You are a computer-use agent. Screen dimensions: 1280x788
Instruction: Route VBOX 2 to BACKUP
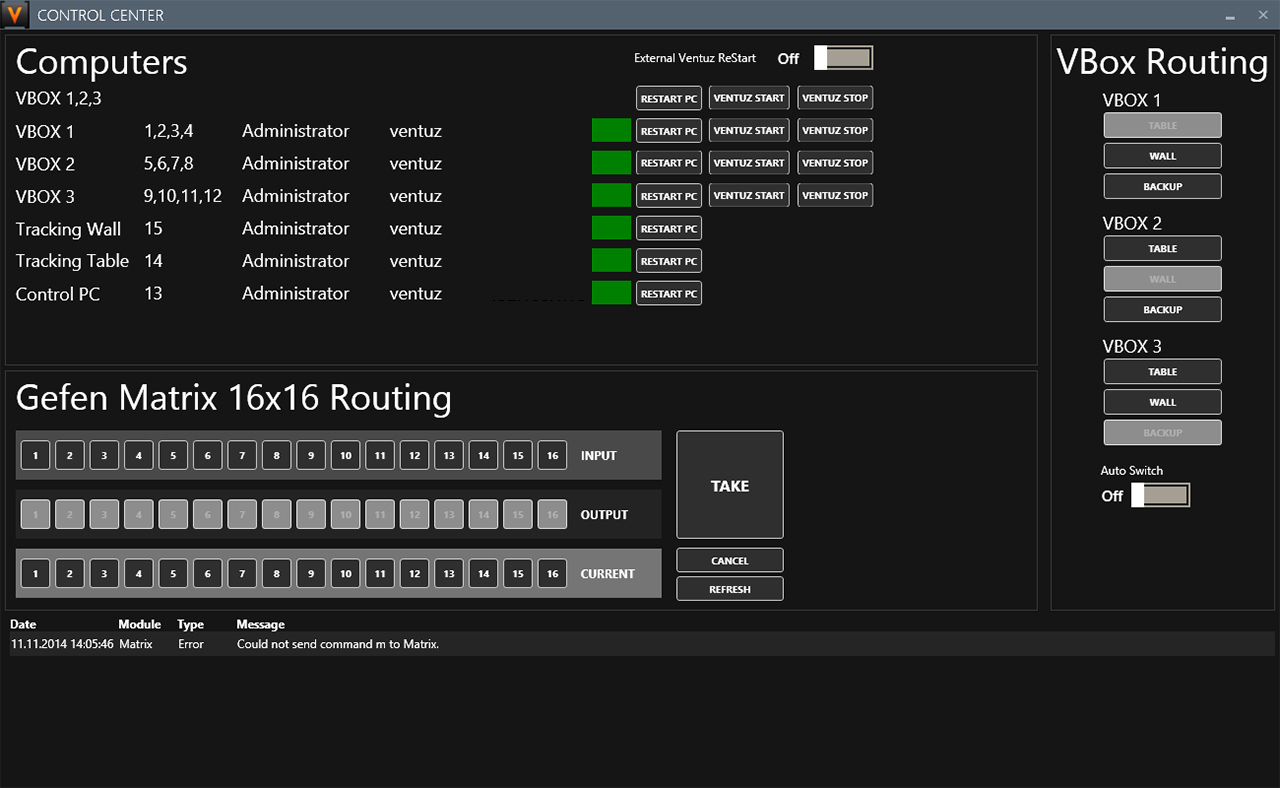point(1163,309)
